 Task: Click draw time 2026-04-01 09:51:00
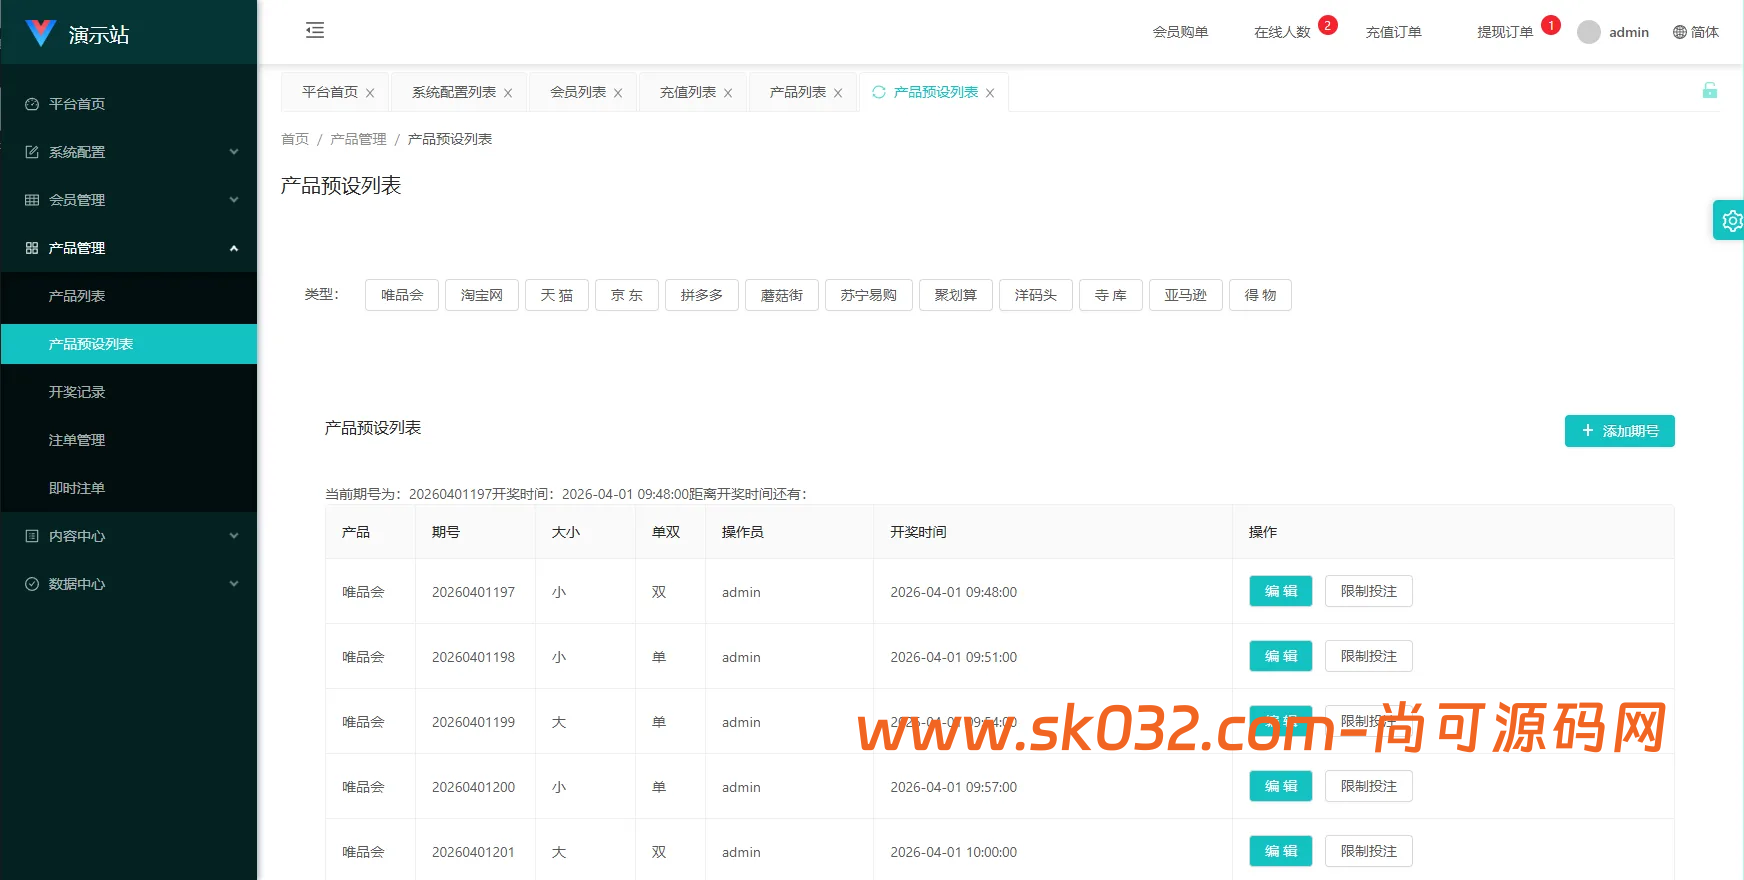(954, 657)
